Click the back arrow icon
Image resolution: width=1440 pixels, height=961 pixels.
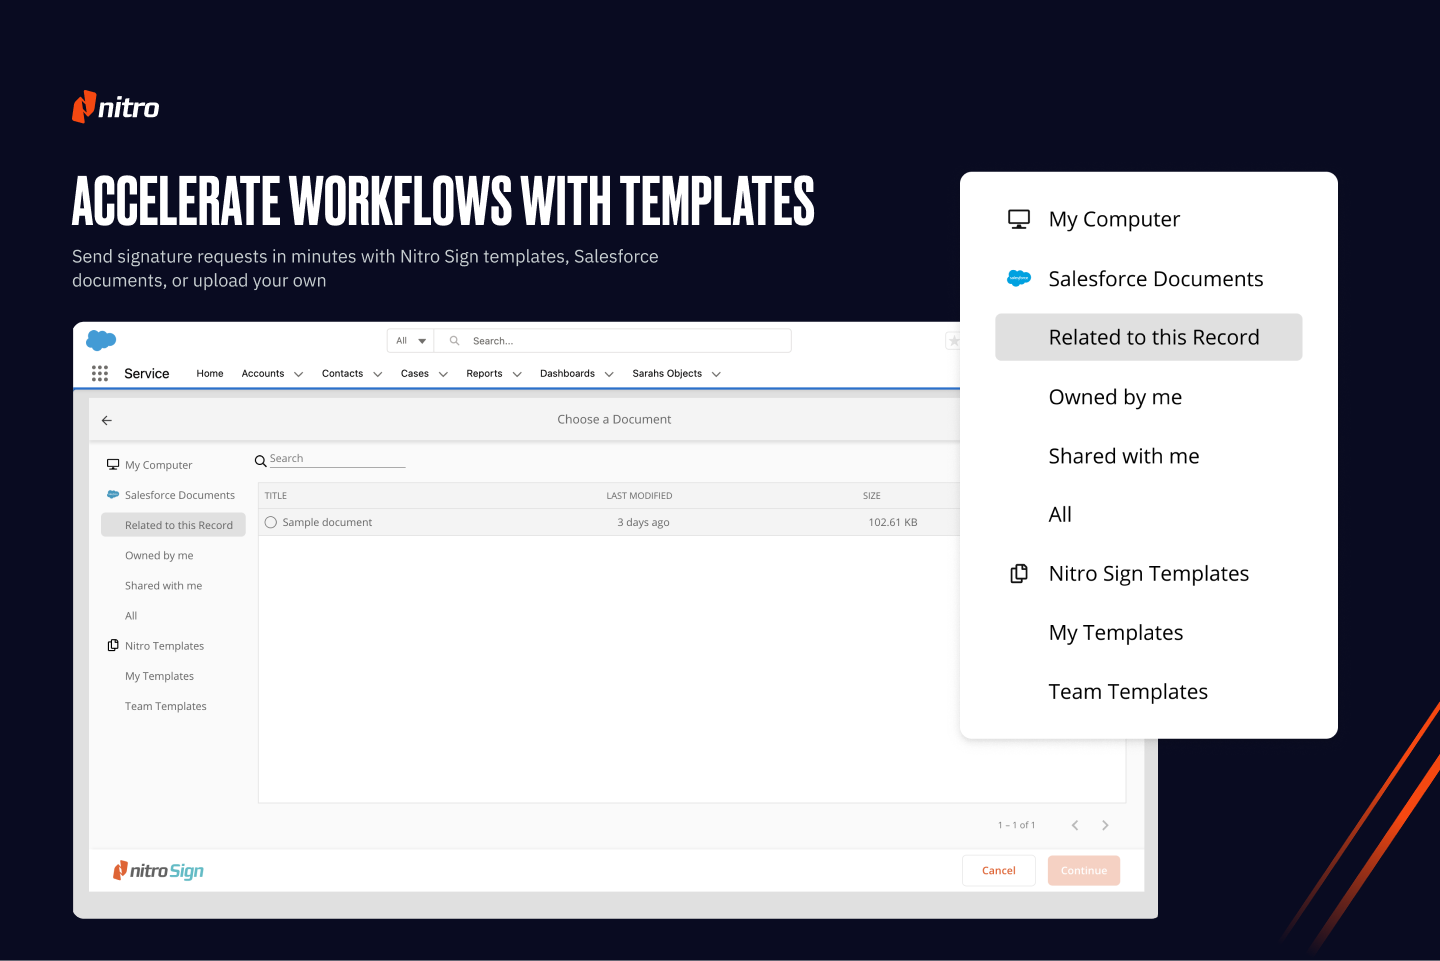coord(107,421)
